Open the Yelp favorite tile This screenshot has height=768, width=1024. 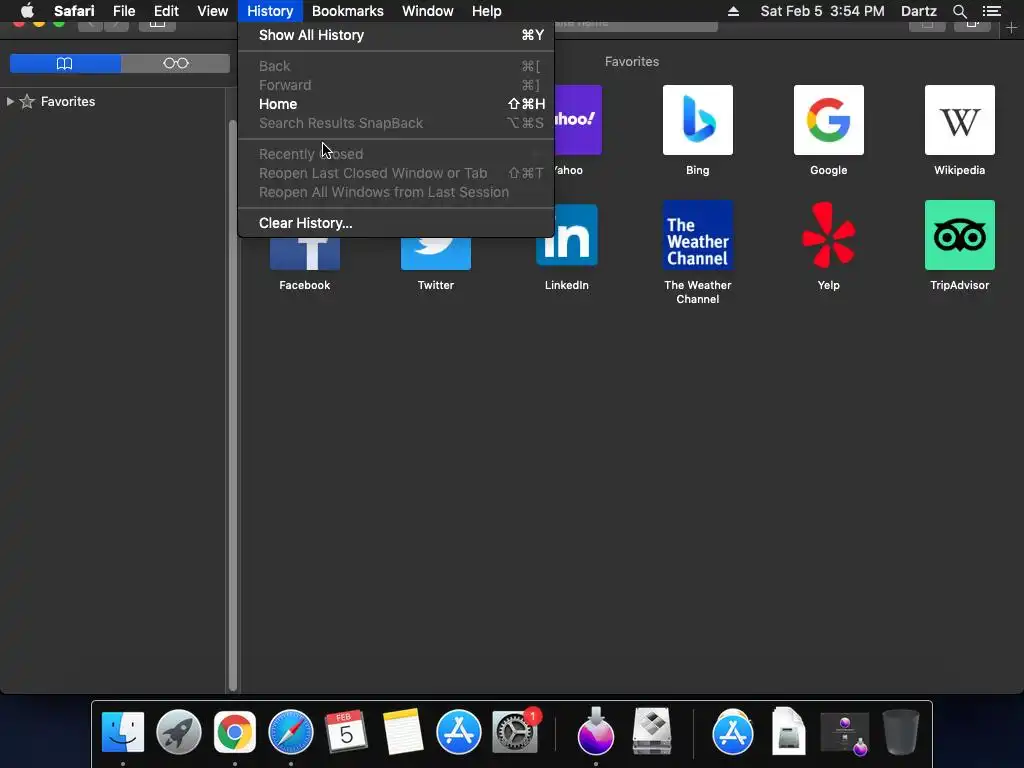(829, 235)
